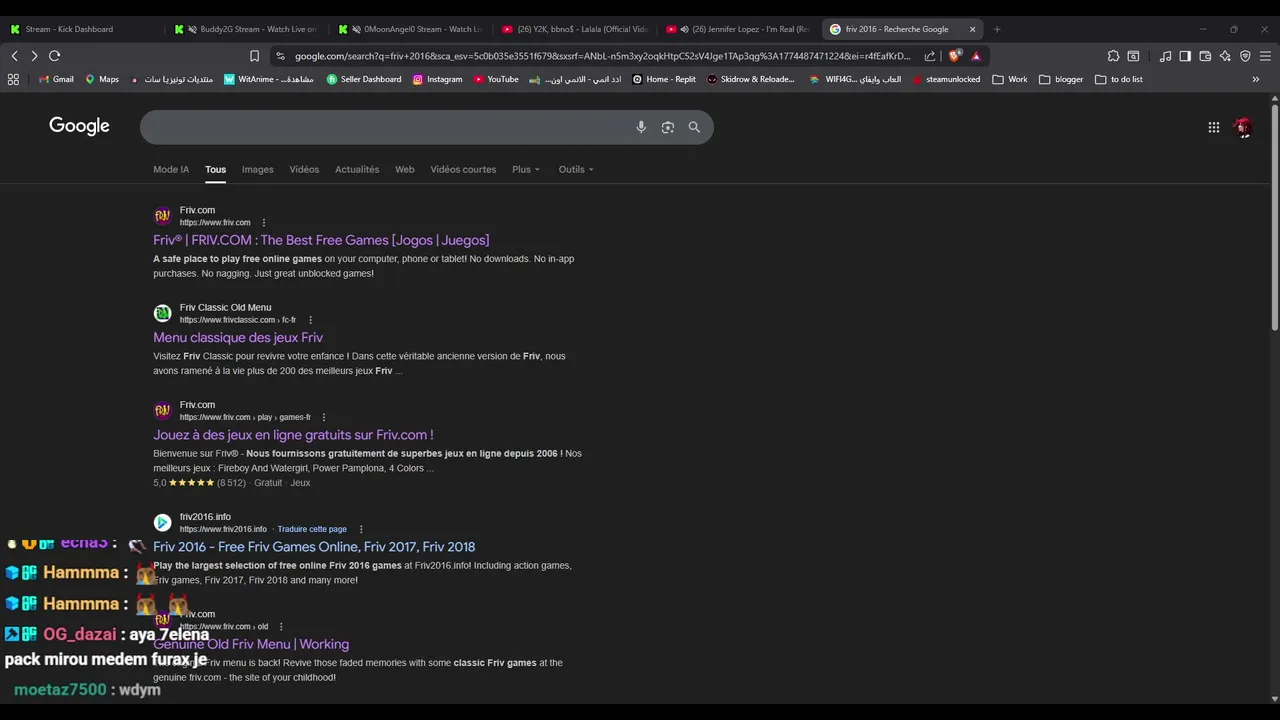The width and height of the screenshot is (1280, 720).
Task: Open Brave VPN shield icon
Action: pyautogui.click(x=1245, y=56)
